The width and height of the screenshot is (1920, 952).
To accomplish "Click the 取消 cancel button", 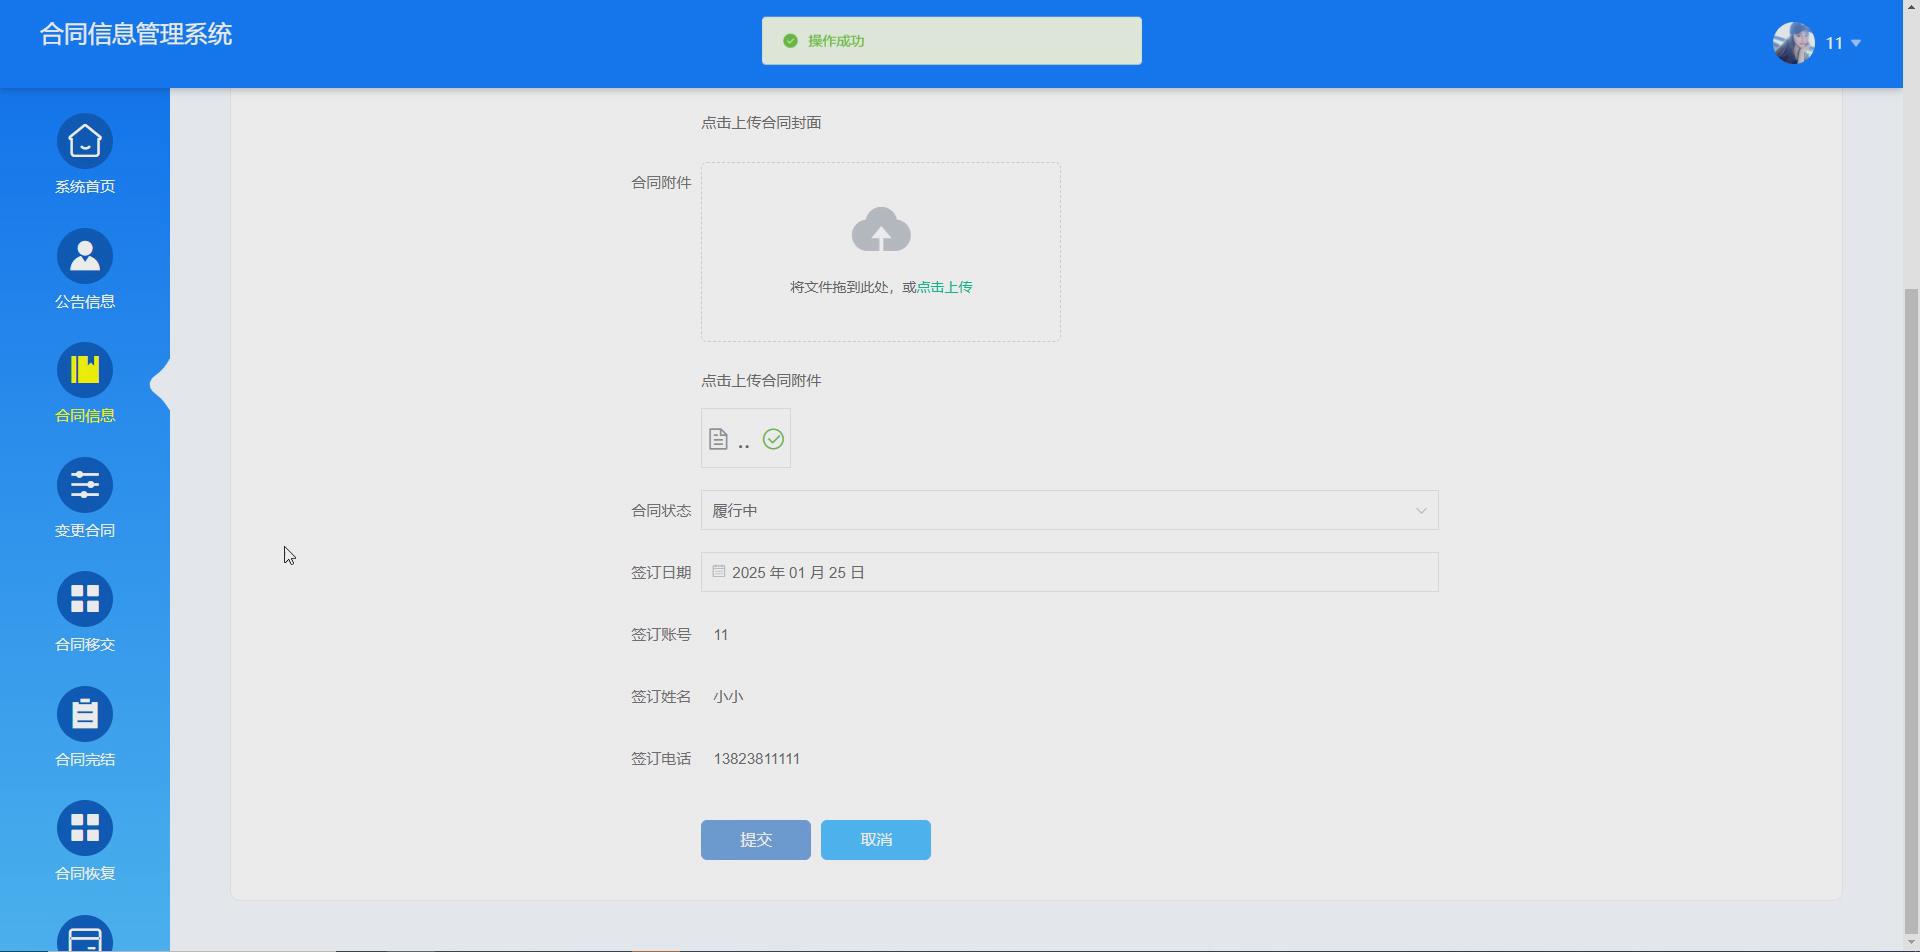I will click(x=875, y=839).
